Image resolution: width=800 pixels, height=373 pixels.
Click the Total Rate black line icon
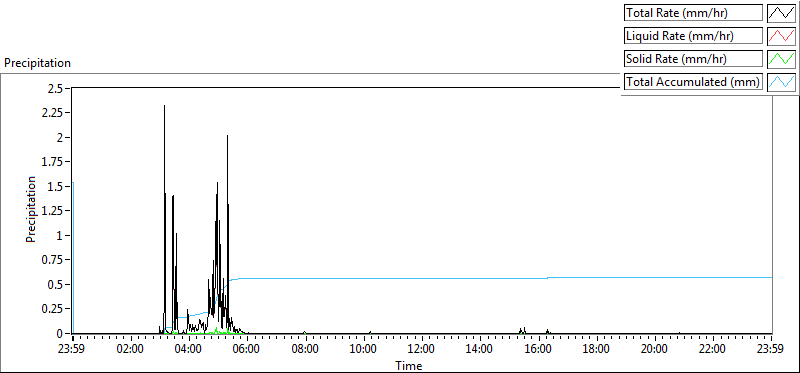(x=781, y=13)
